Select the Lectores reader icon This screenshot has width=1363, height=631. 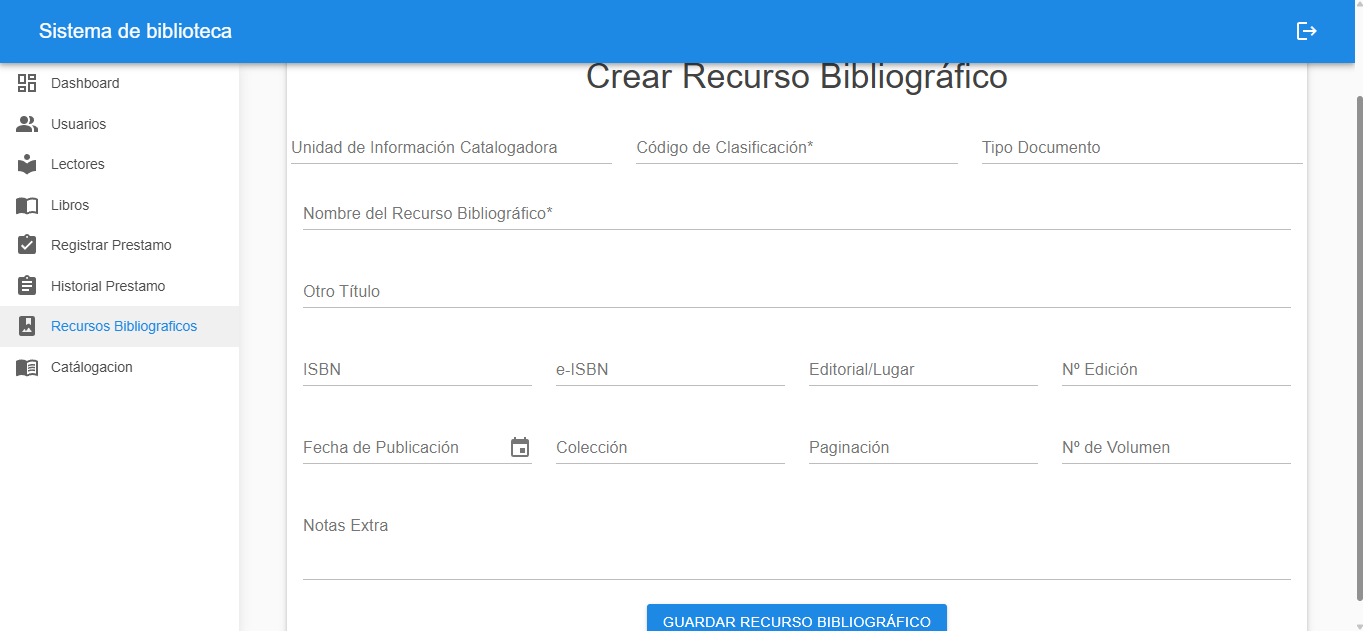tap(27, 163)
